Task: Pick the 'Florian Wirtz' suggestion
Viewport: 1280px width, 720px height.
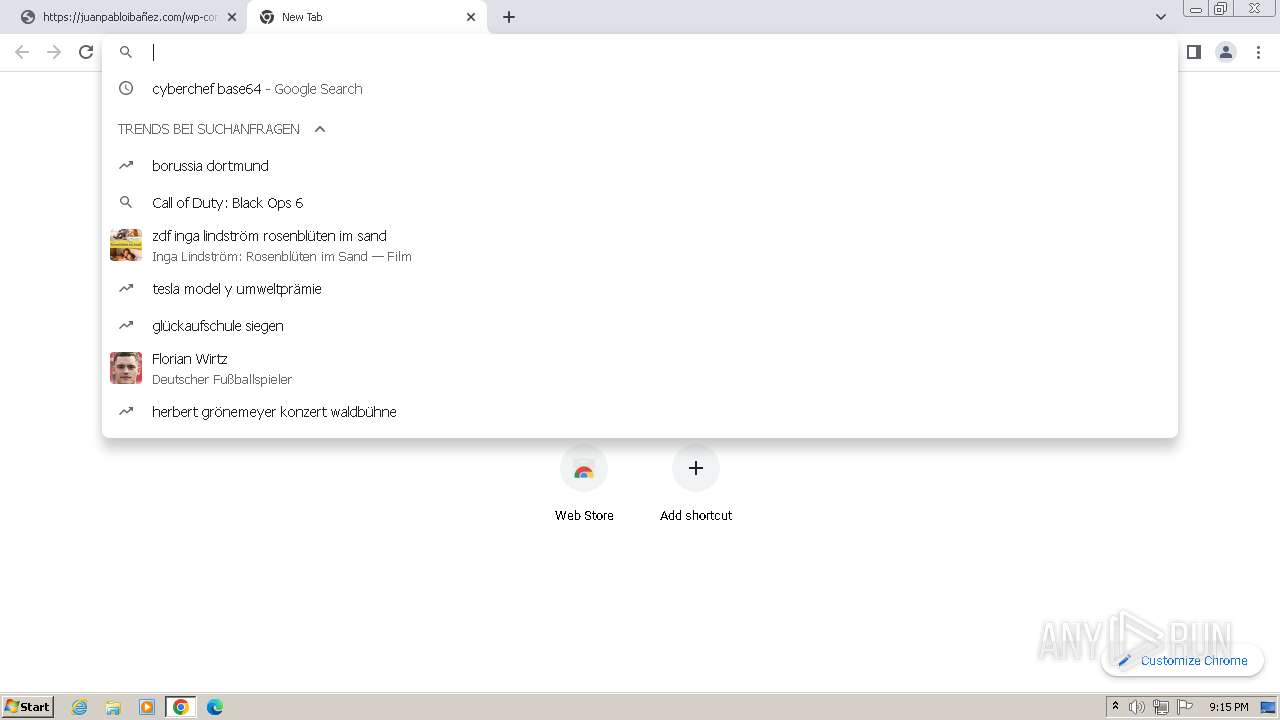Action: click(640, 368)
